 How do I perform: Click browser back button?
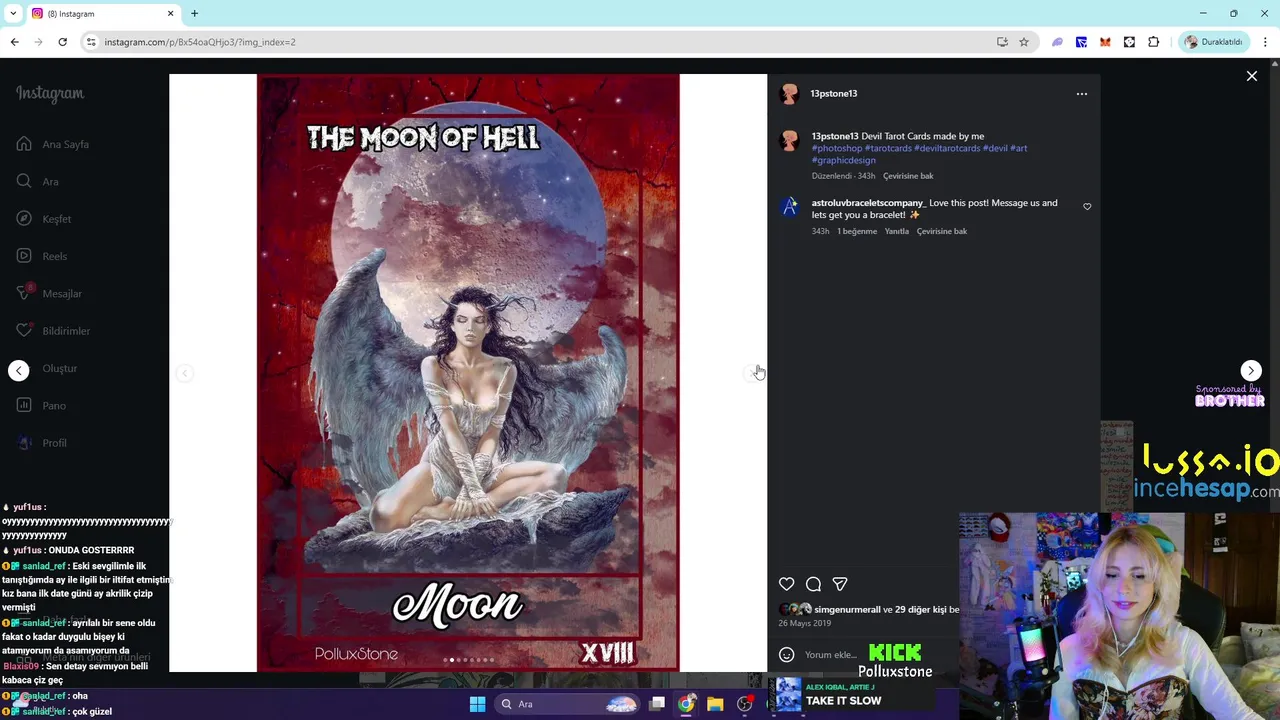coord(14,42)
